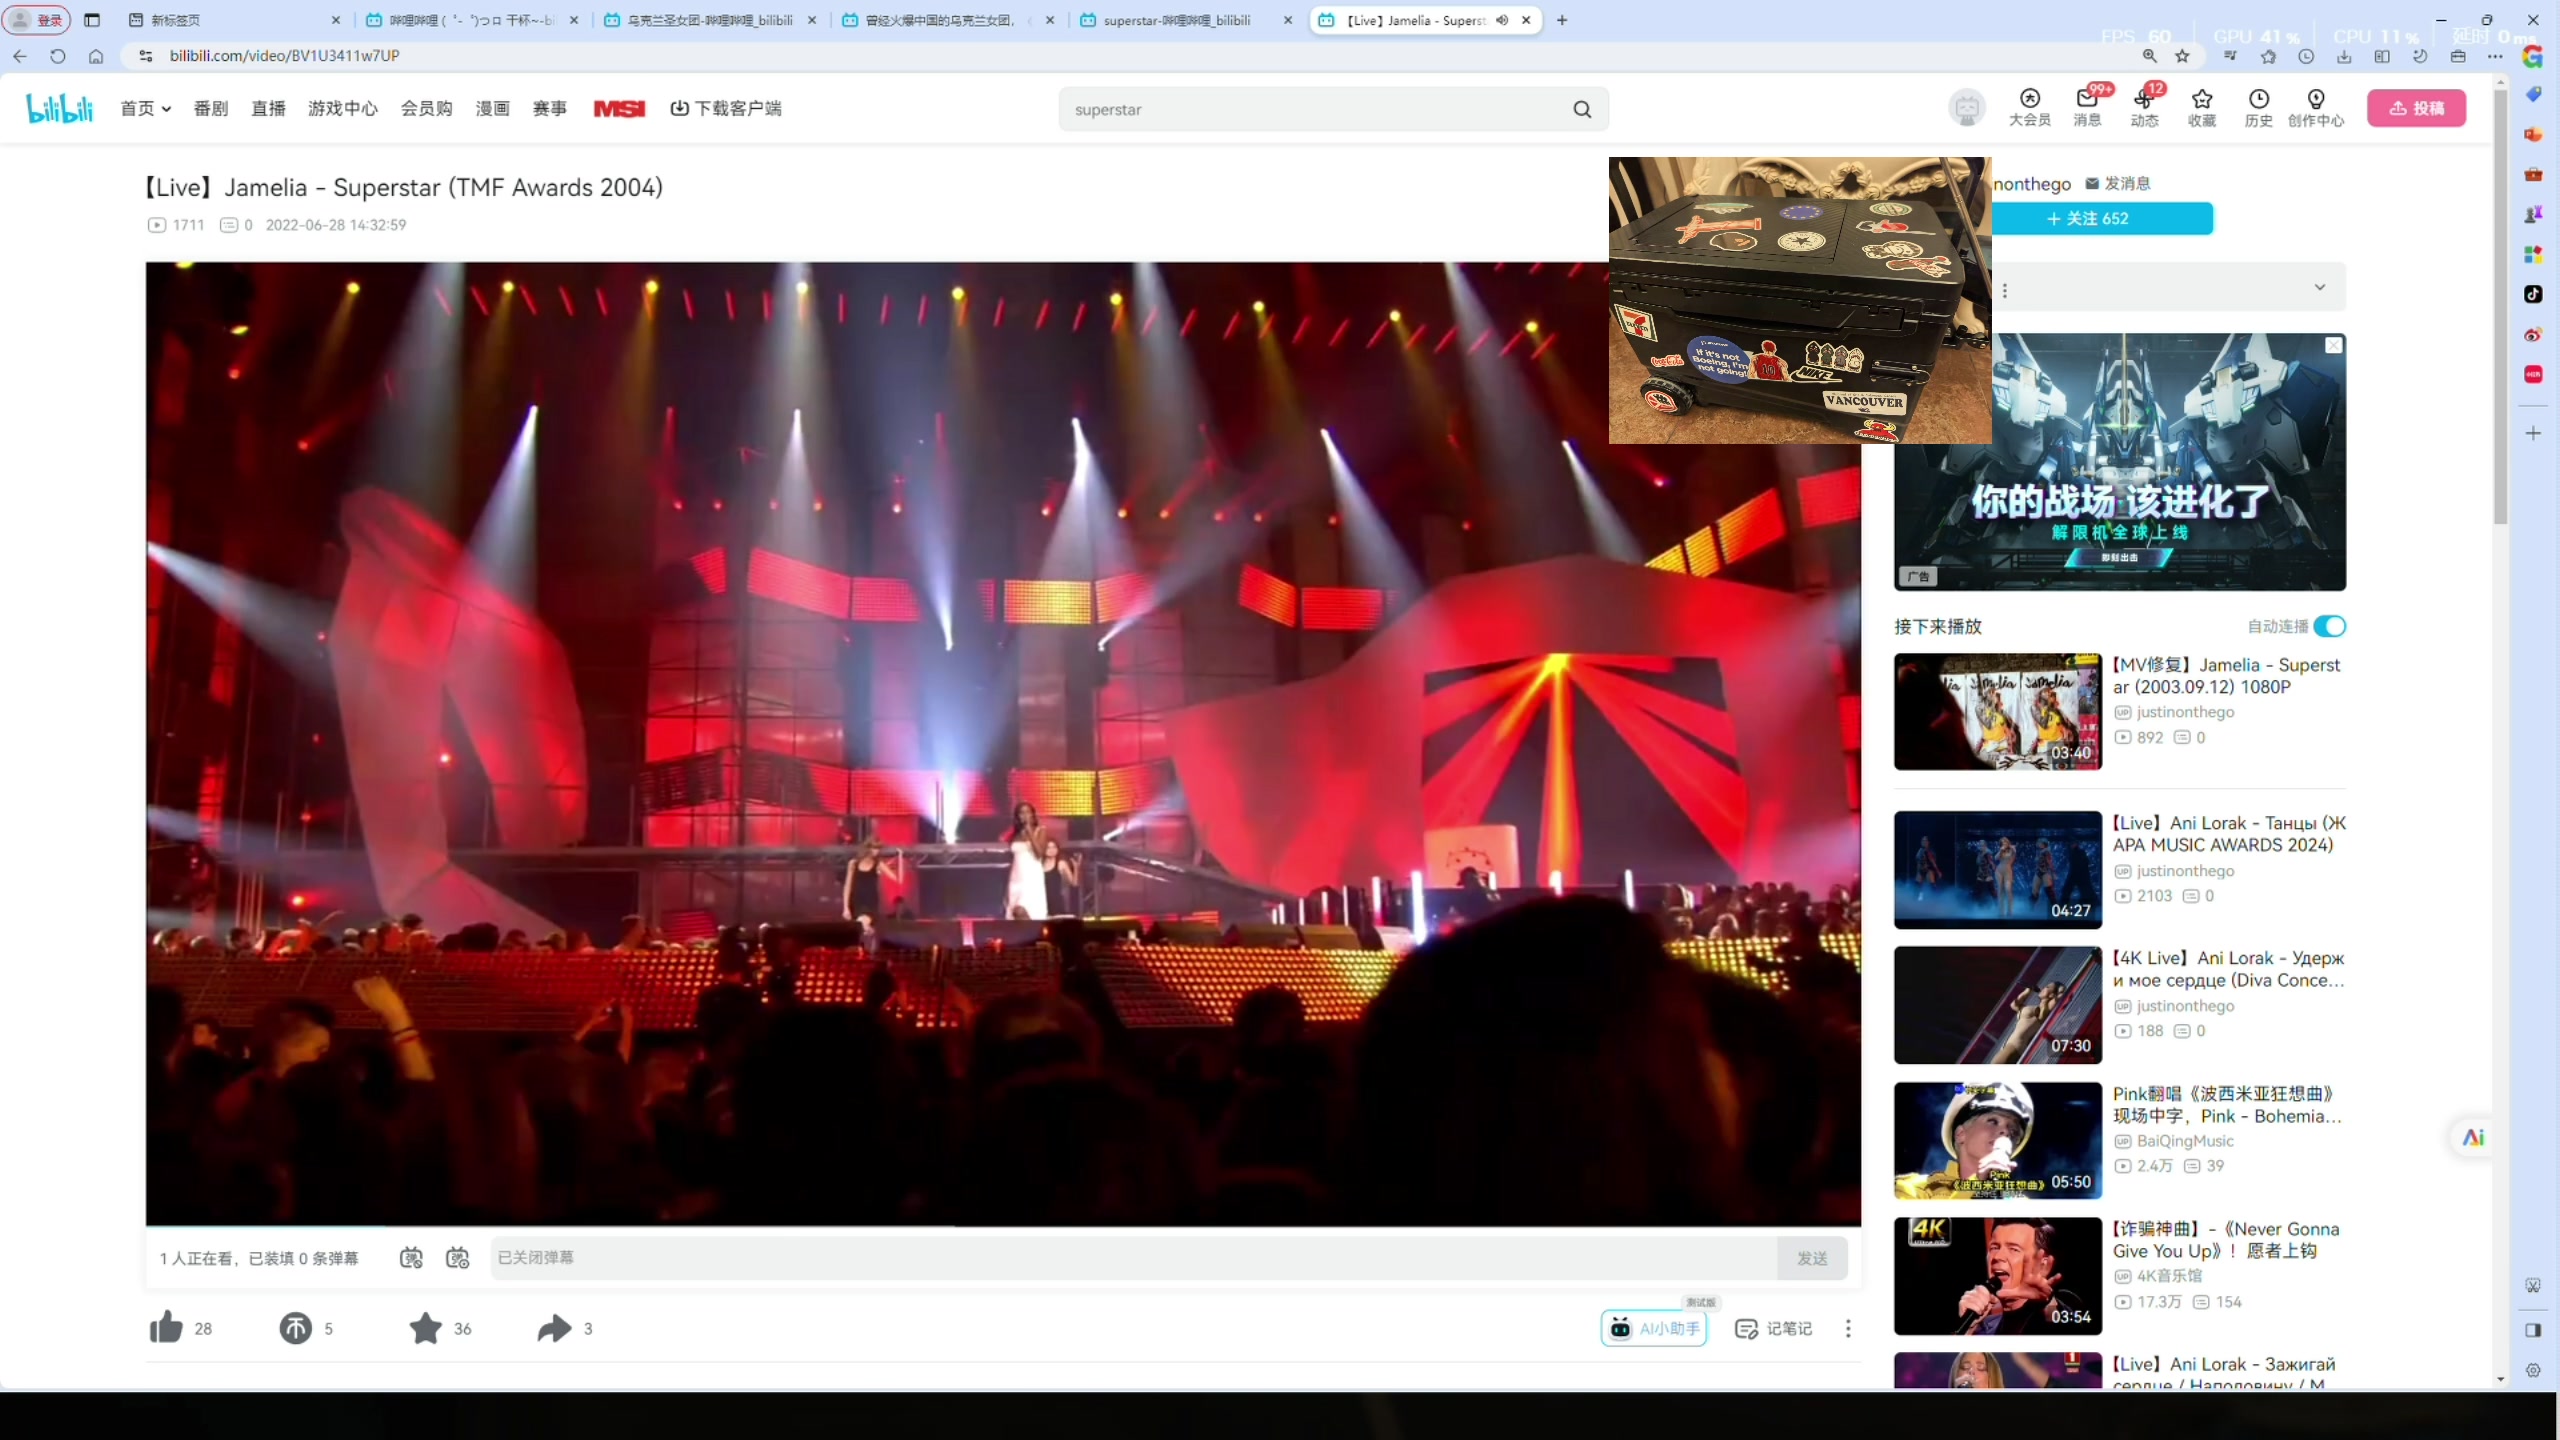Screen dimensions: 2560x1440
Task: Click the 记笔记 notes button
Action: pos(1774,1328)
